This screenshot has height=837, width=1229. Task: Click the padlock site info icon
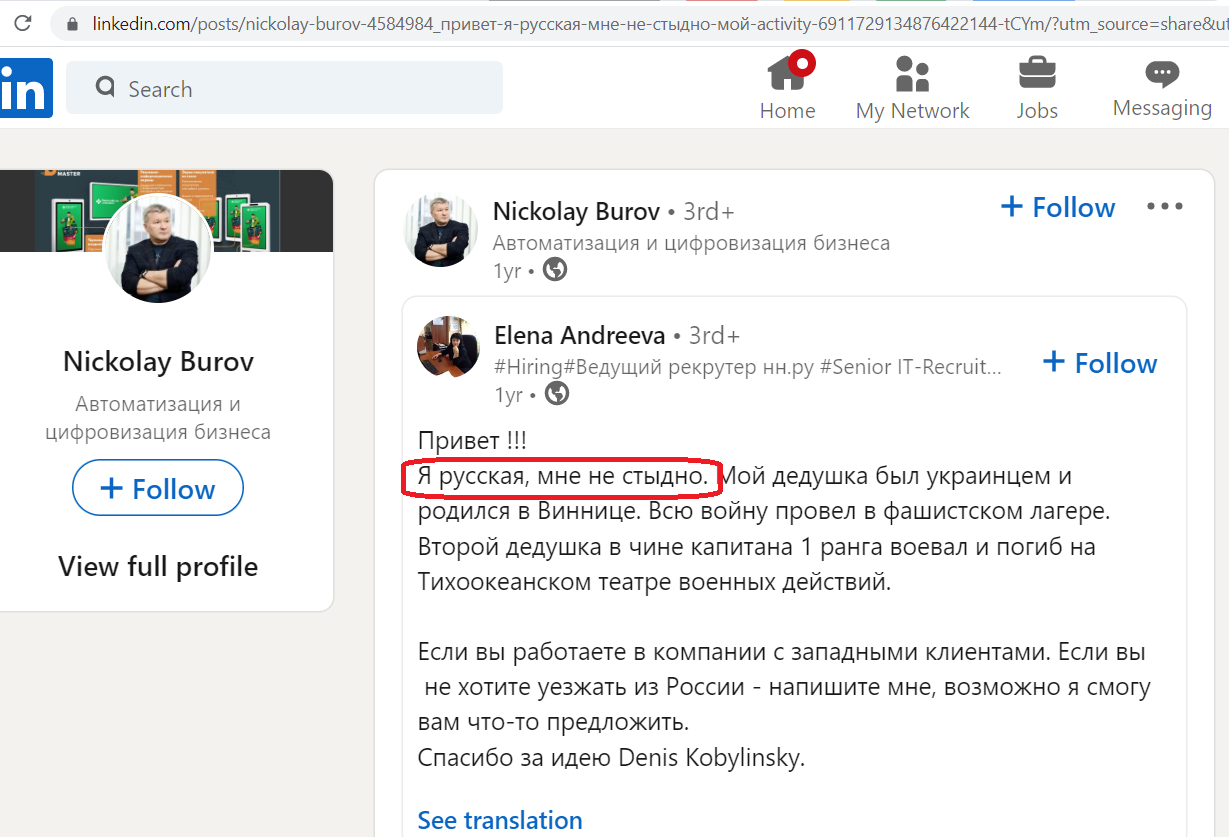(70, 23)
